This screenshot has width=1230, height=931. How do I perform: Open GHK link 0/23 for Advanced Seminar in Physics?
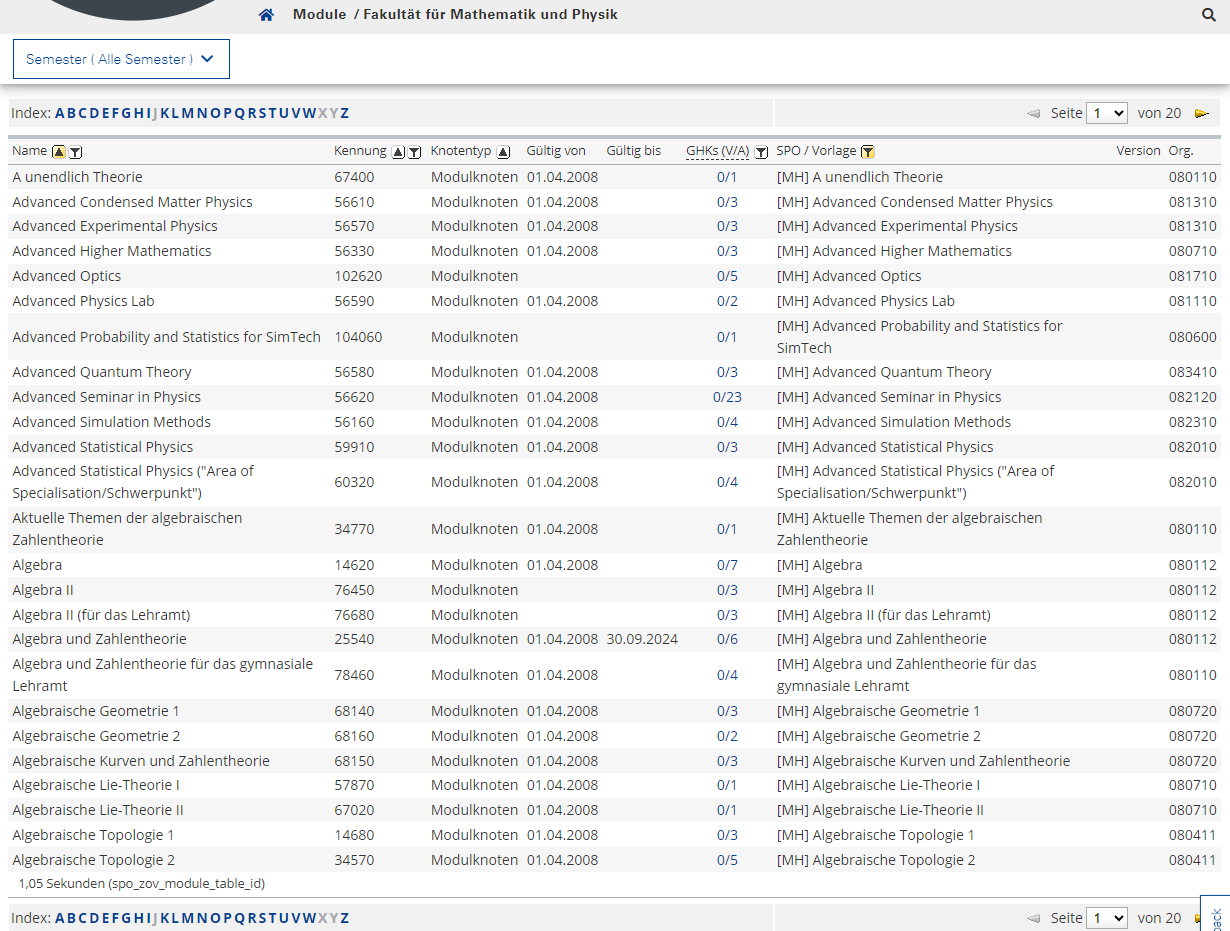(727, 397)
